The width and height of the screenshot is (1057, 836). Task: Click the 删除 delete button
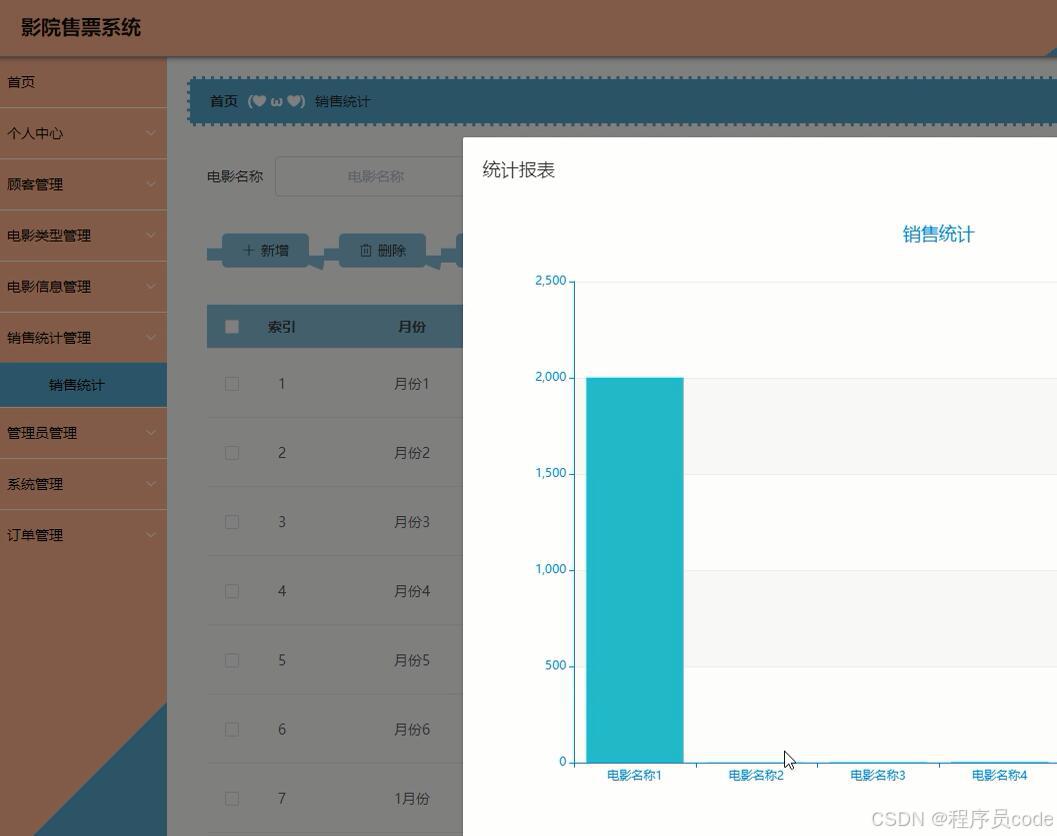[x=382, y=250]
